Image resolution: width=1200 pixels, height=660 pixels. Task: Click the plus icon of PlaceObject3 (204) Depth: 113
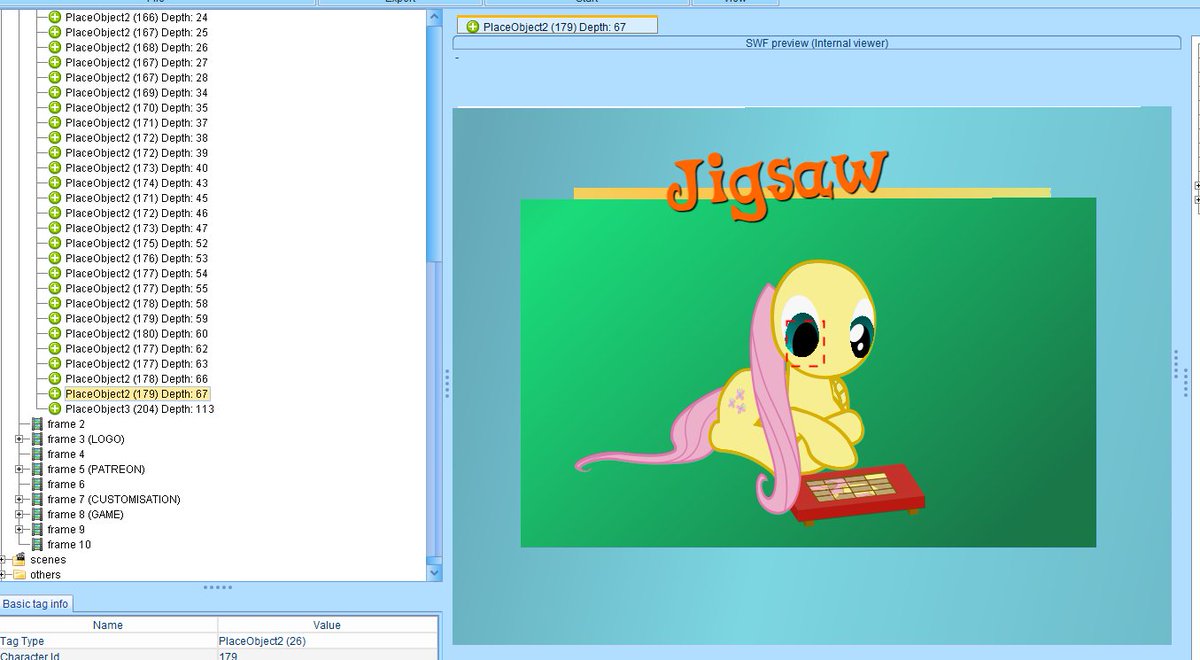55,408
